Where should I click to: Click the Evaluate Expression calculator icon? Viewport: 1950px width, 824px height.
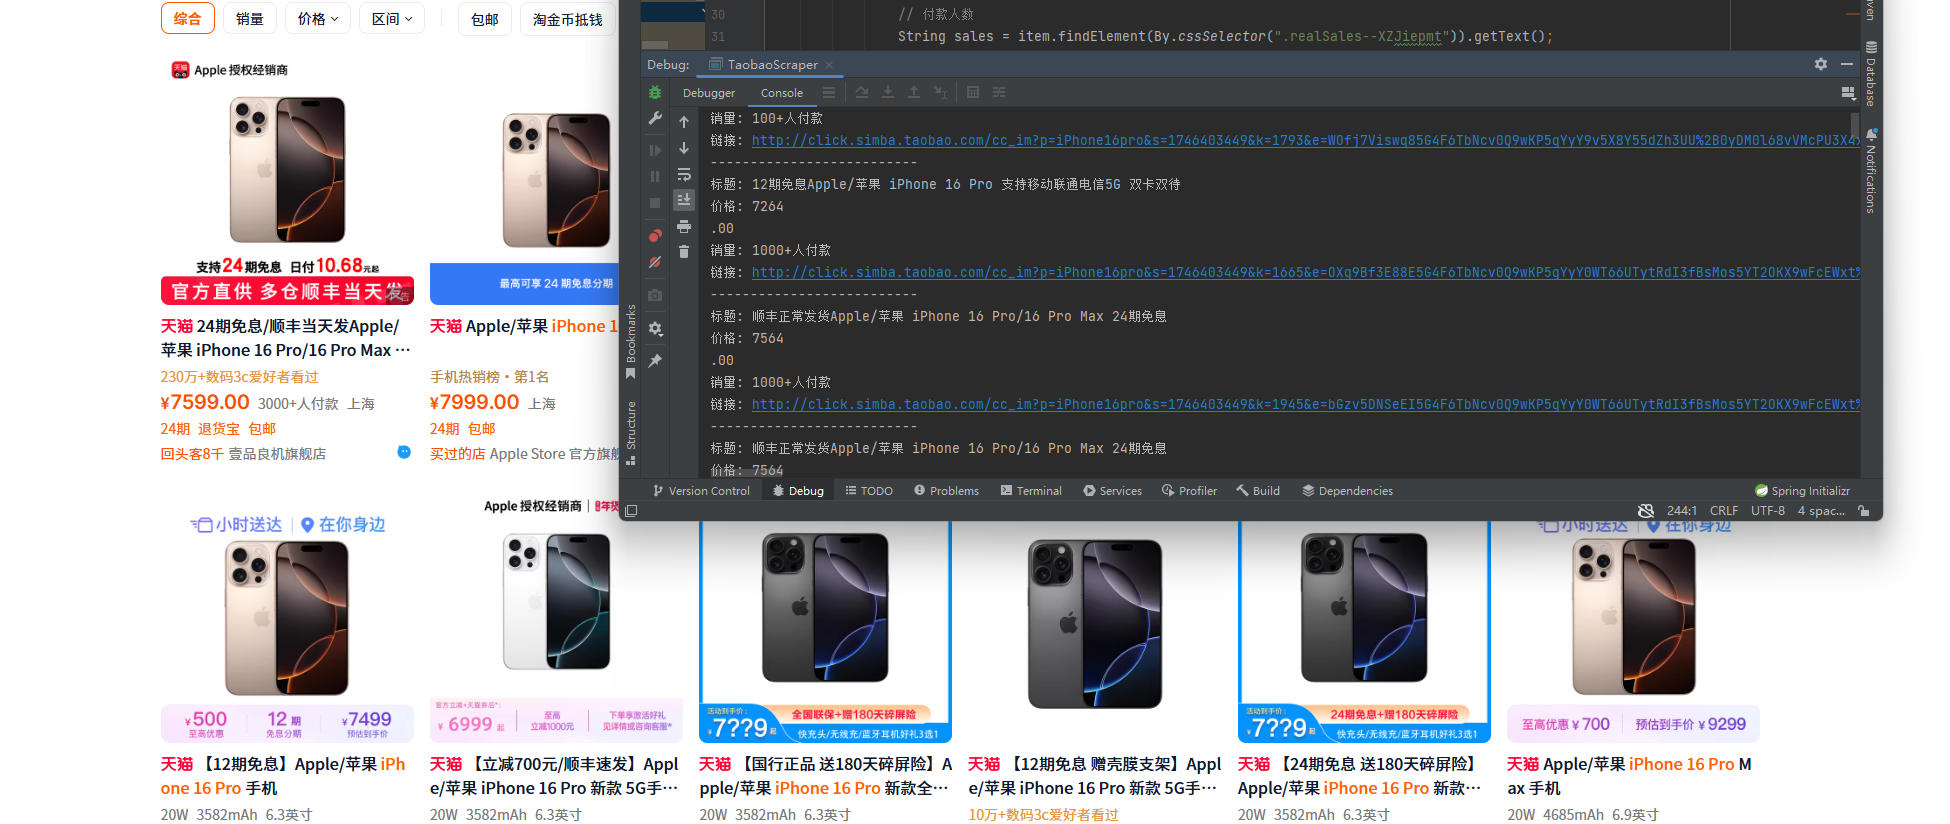(973, 92)
